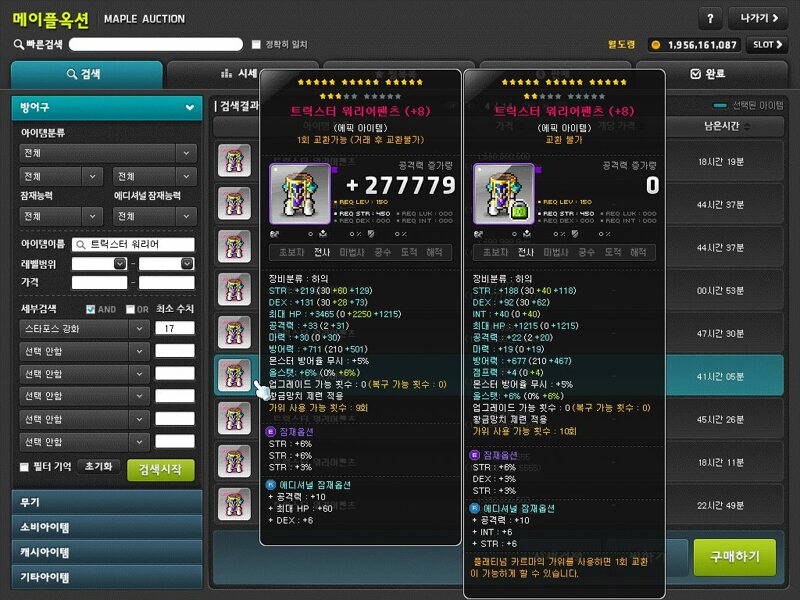800x600 pixels.
Task: Click the SLOT button
Action: point(767,45)
